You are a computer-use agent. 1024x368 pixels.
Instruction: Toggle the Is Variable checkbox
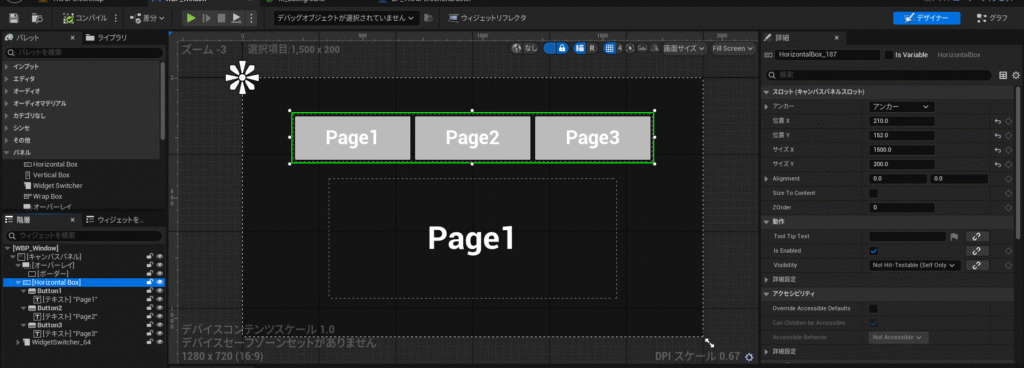pos(889,55)
